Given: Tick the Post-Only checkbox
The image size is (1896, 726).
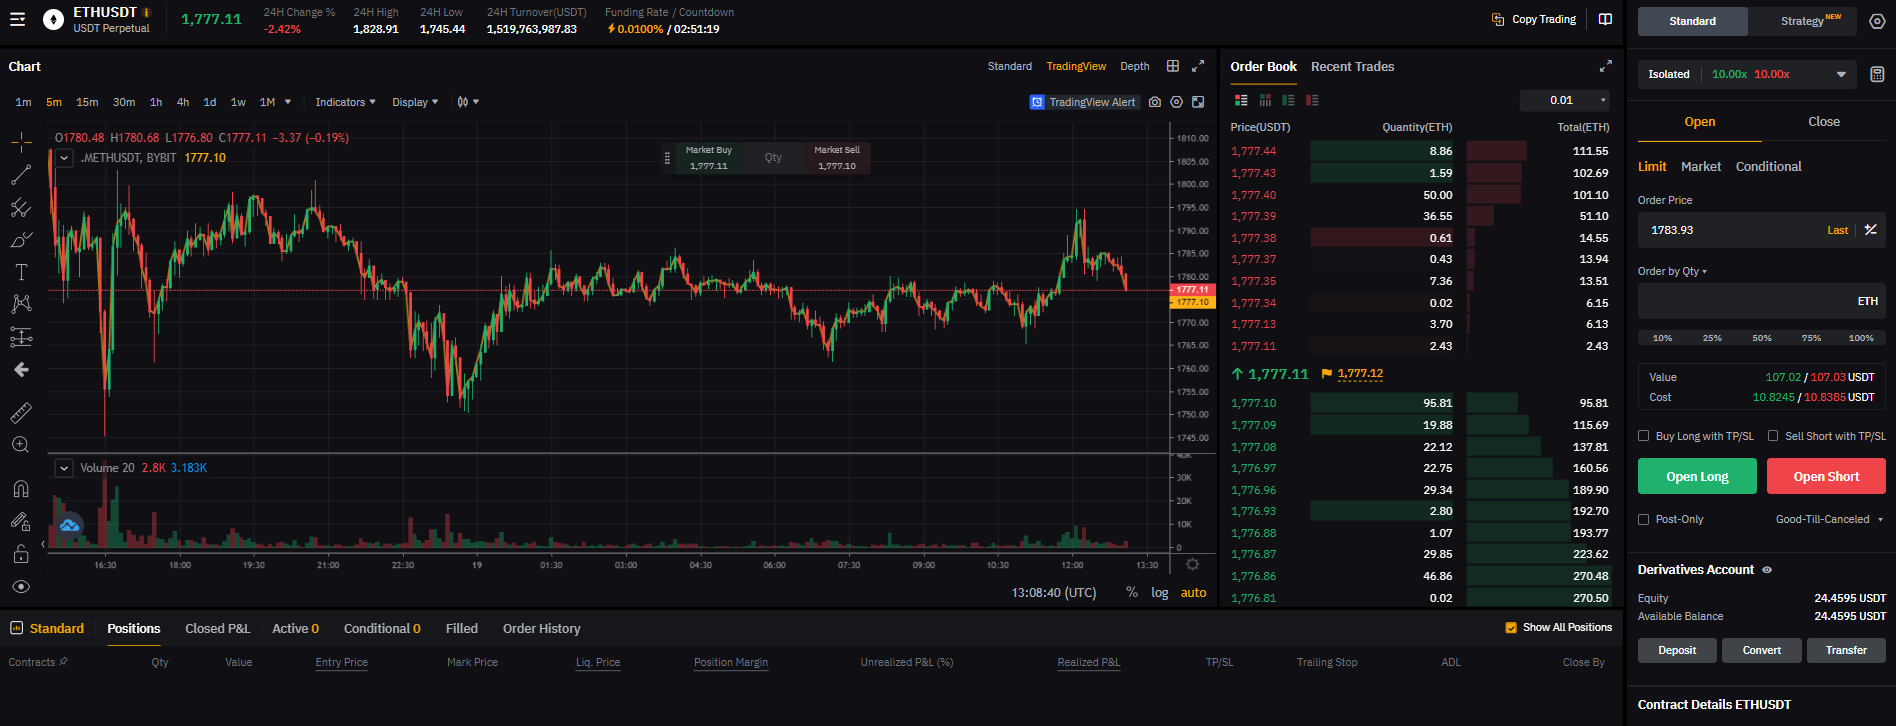Looking at the screenshot, I should pos(1644,519).
